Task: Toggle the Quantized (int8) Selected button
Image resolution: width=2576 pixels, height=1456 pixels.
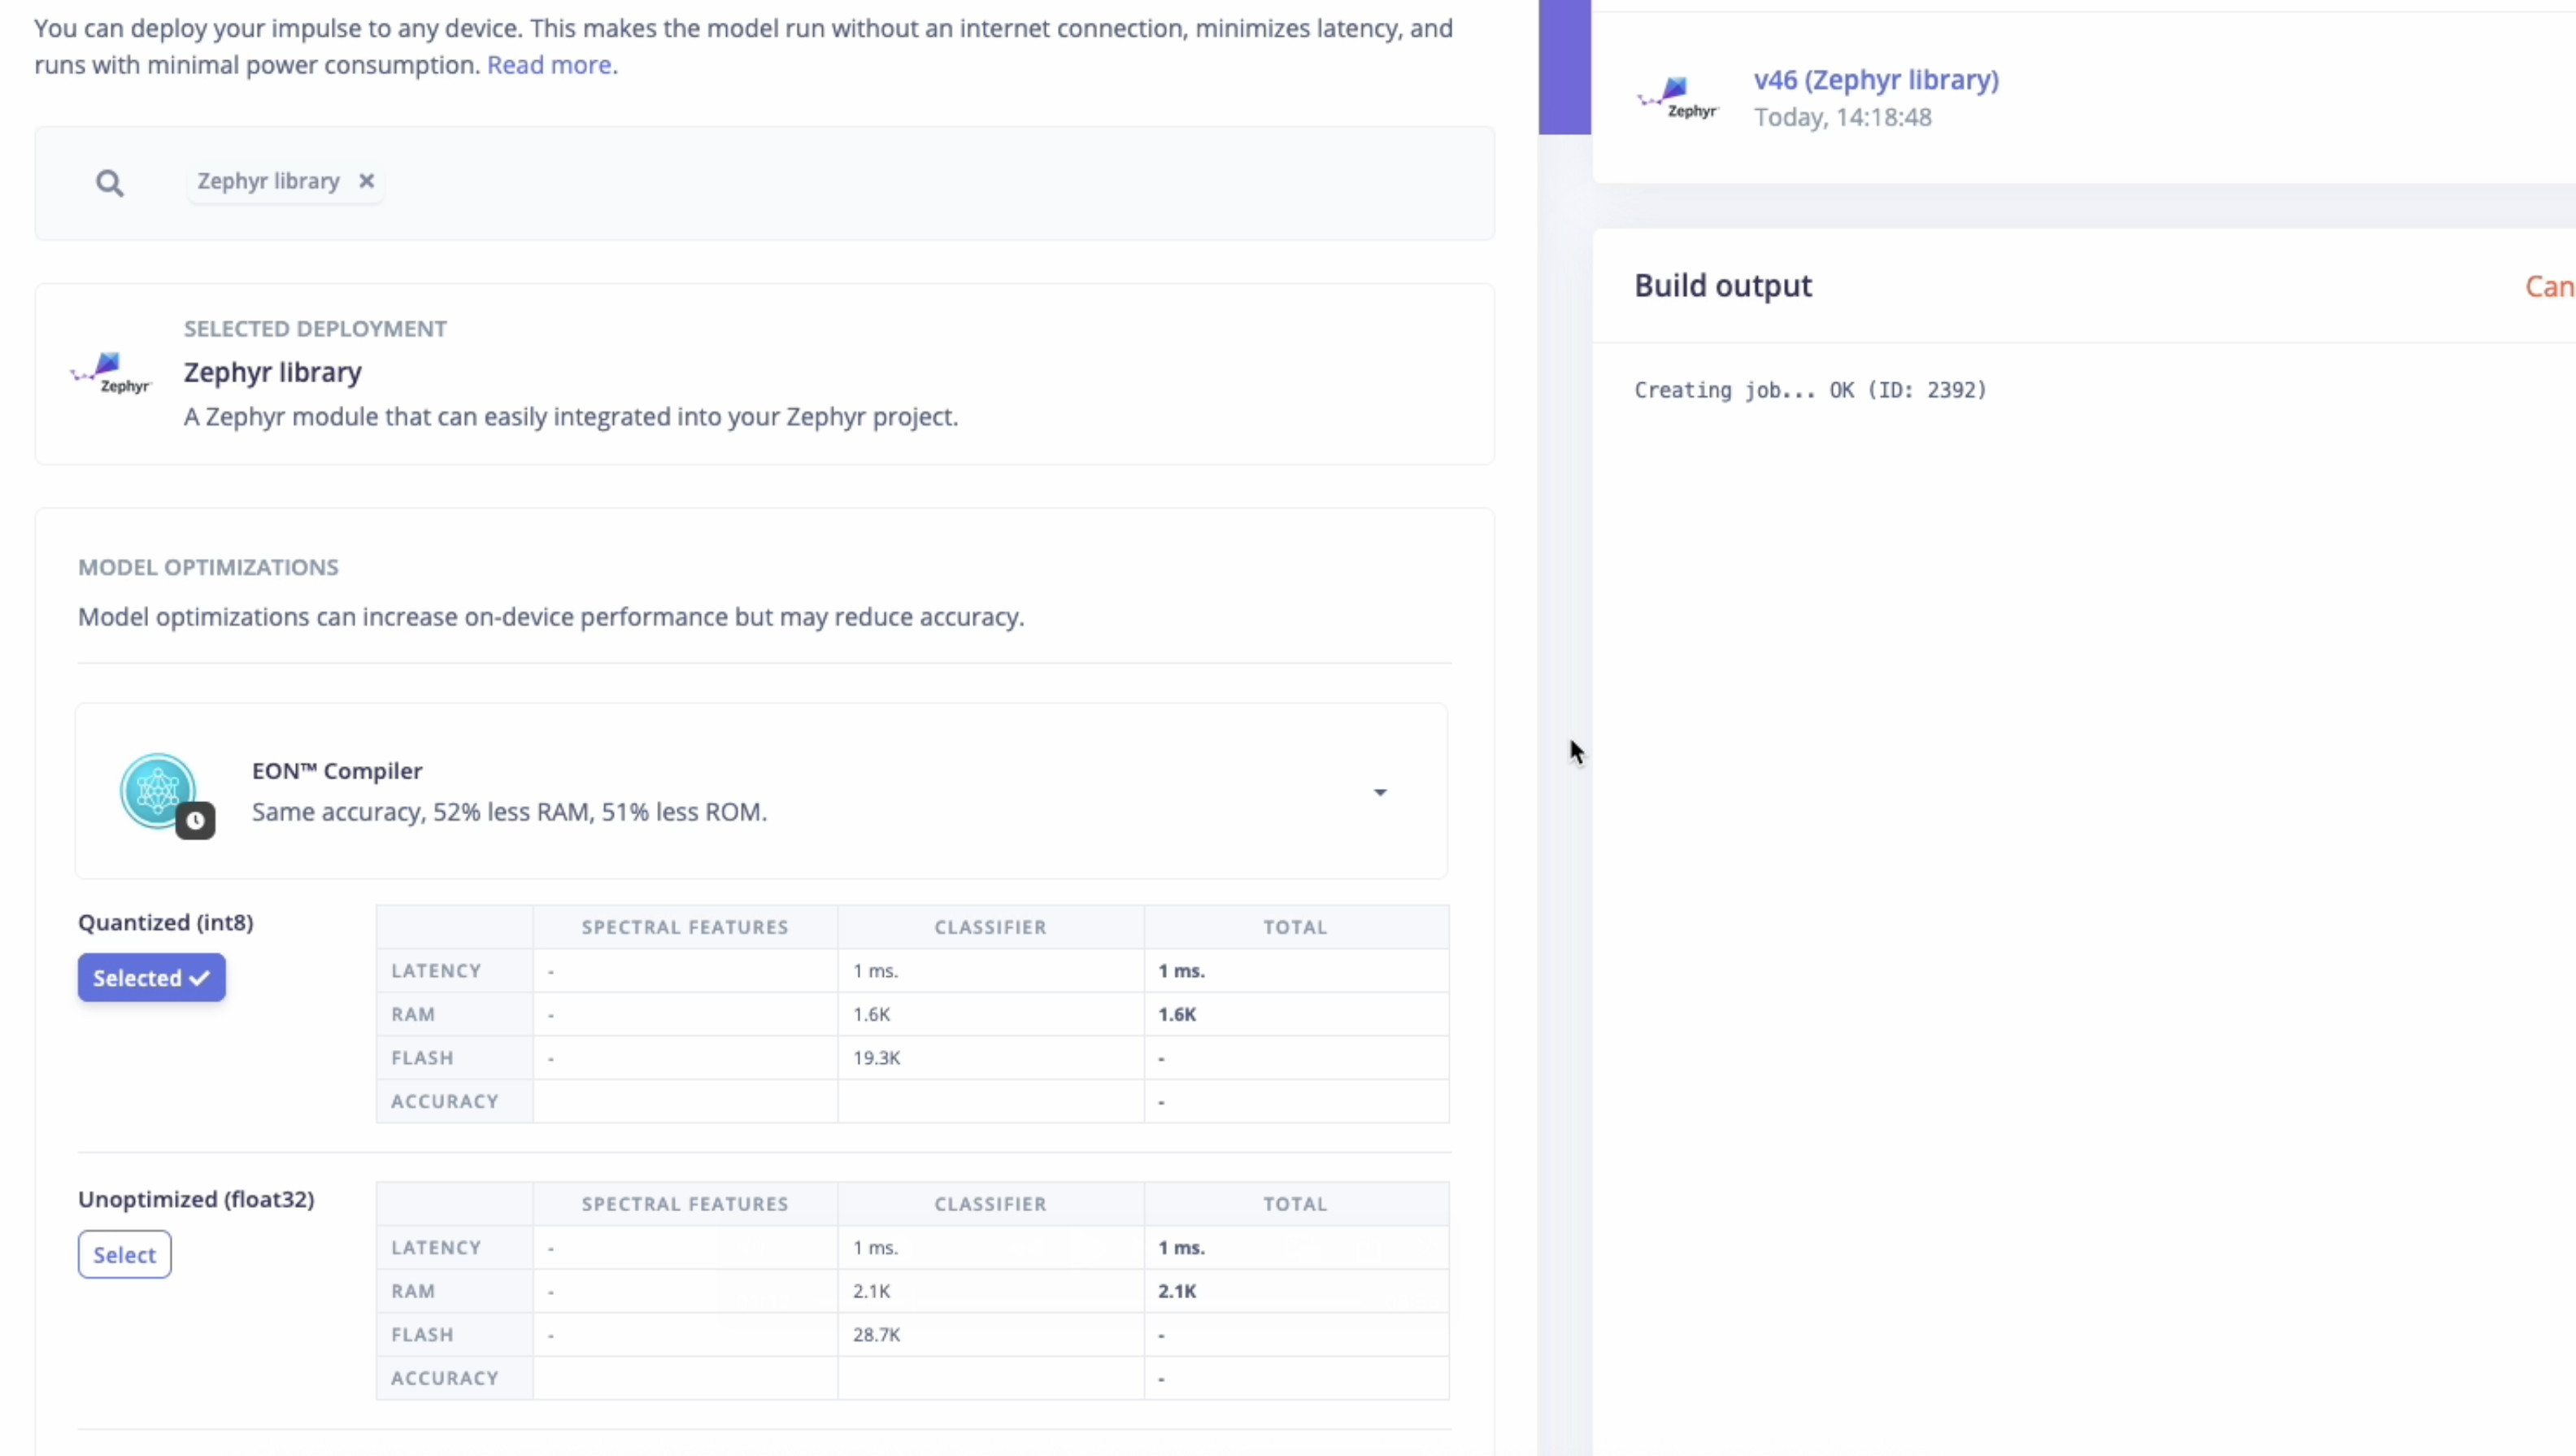Action: point(151,978)
